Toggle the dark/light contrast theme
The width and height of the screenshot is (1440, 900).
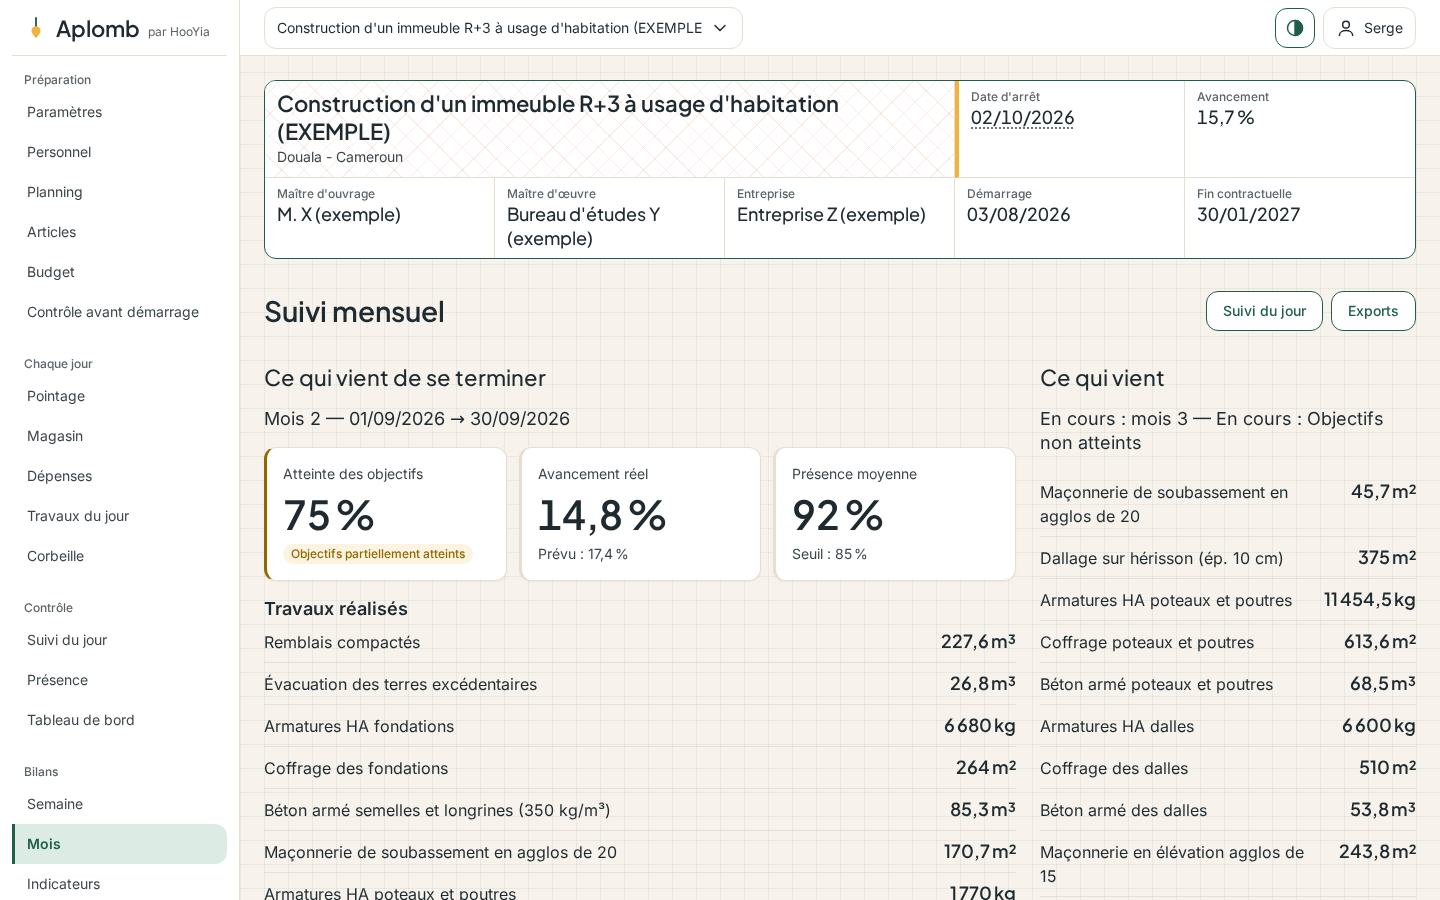point(1295,28)
